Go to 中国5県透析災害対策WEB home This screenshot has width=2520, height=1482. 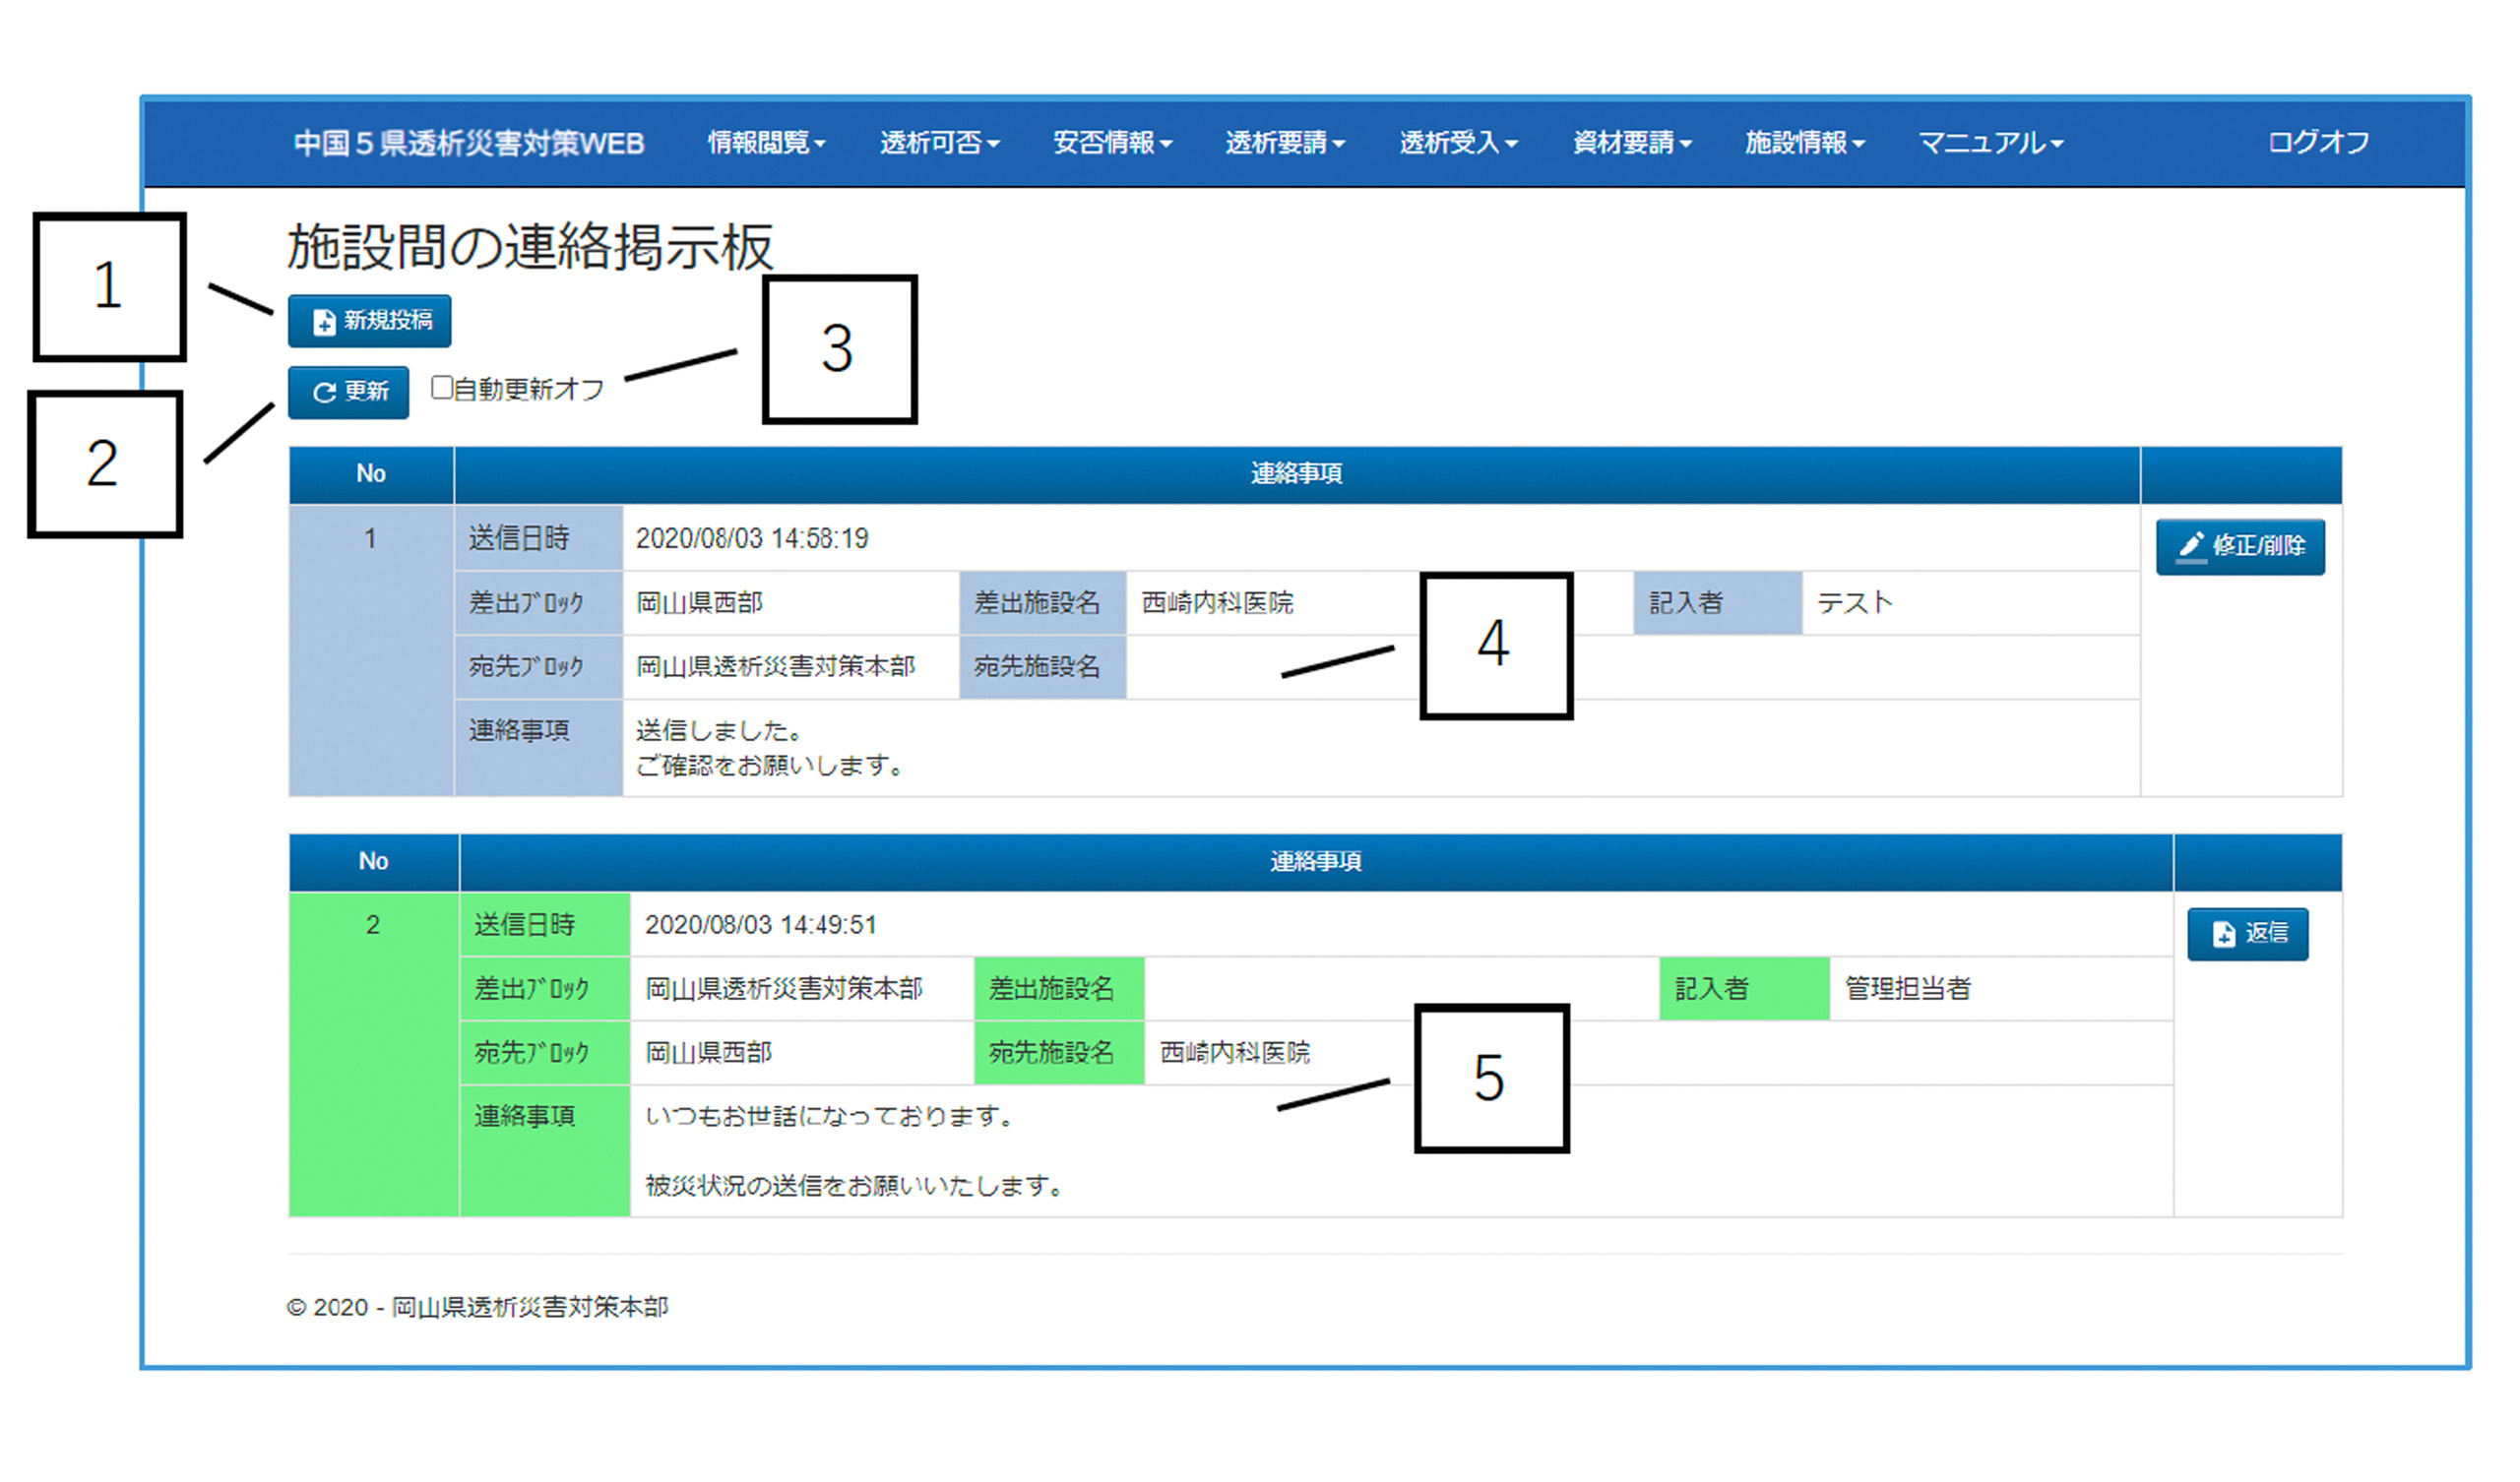tap(469, 143)
